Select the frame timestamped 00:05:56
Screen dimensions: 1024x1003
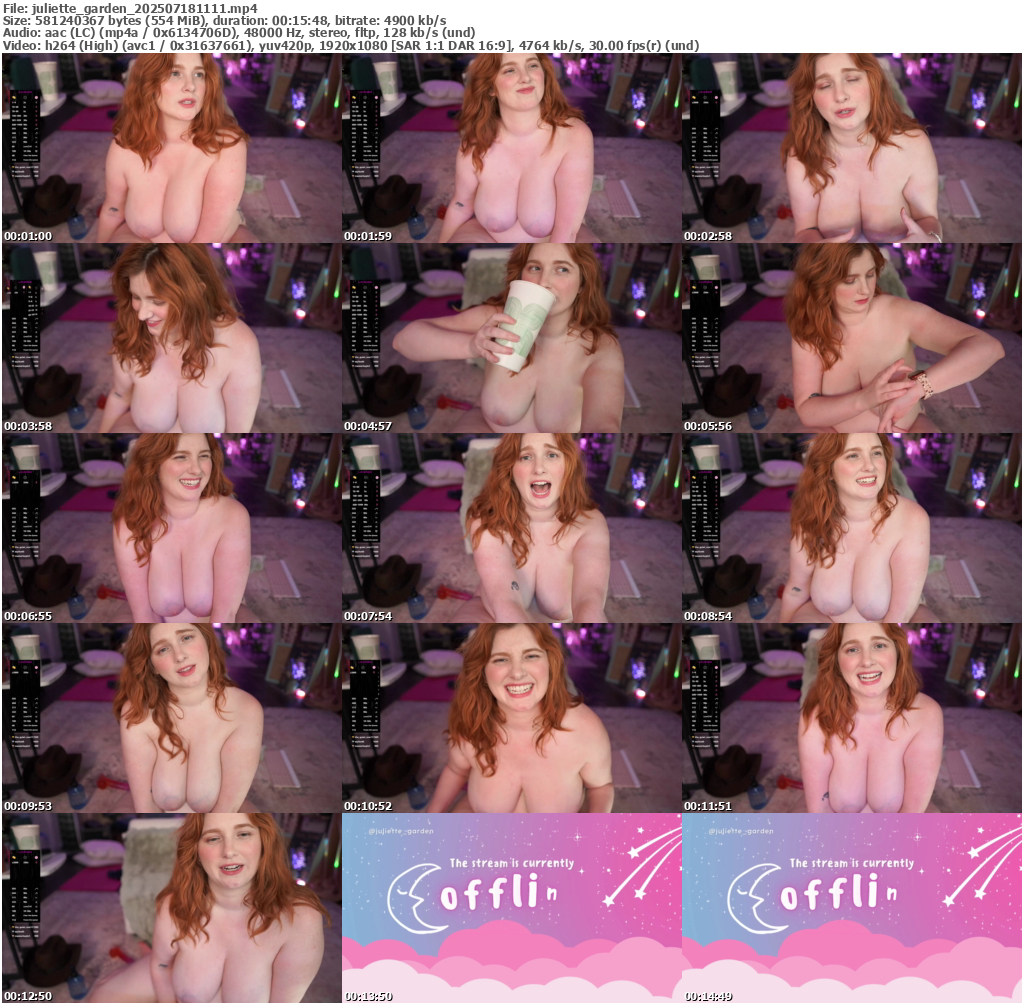pos(851,338)
